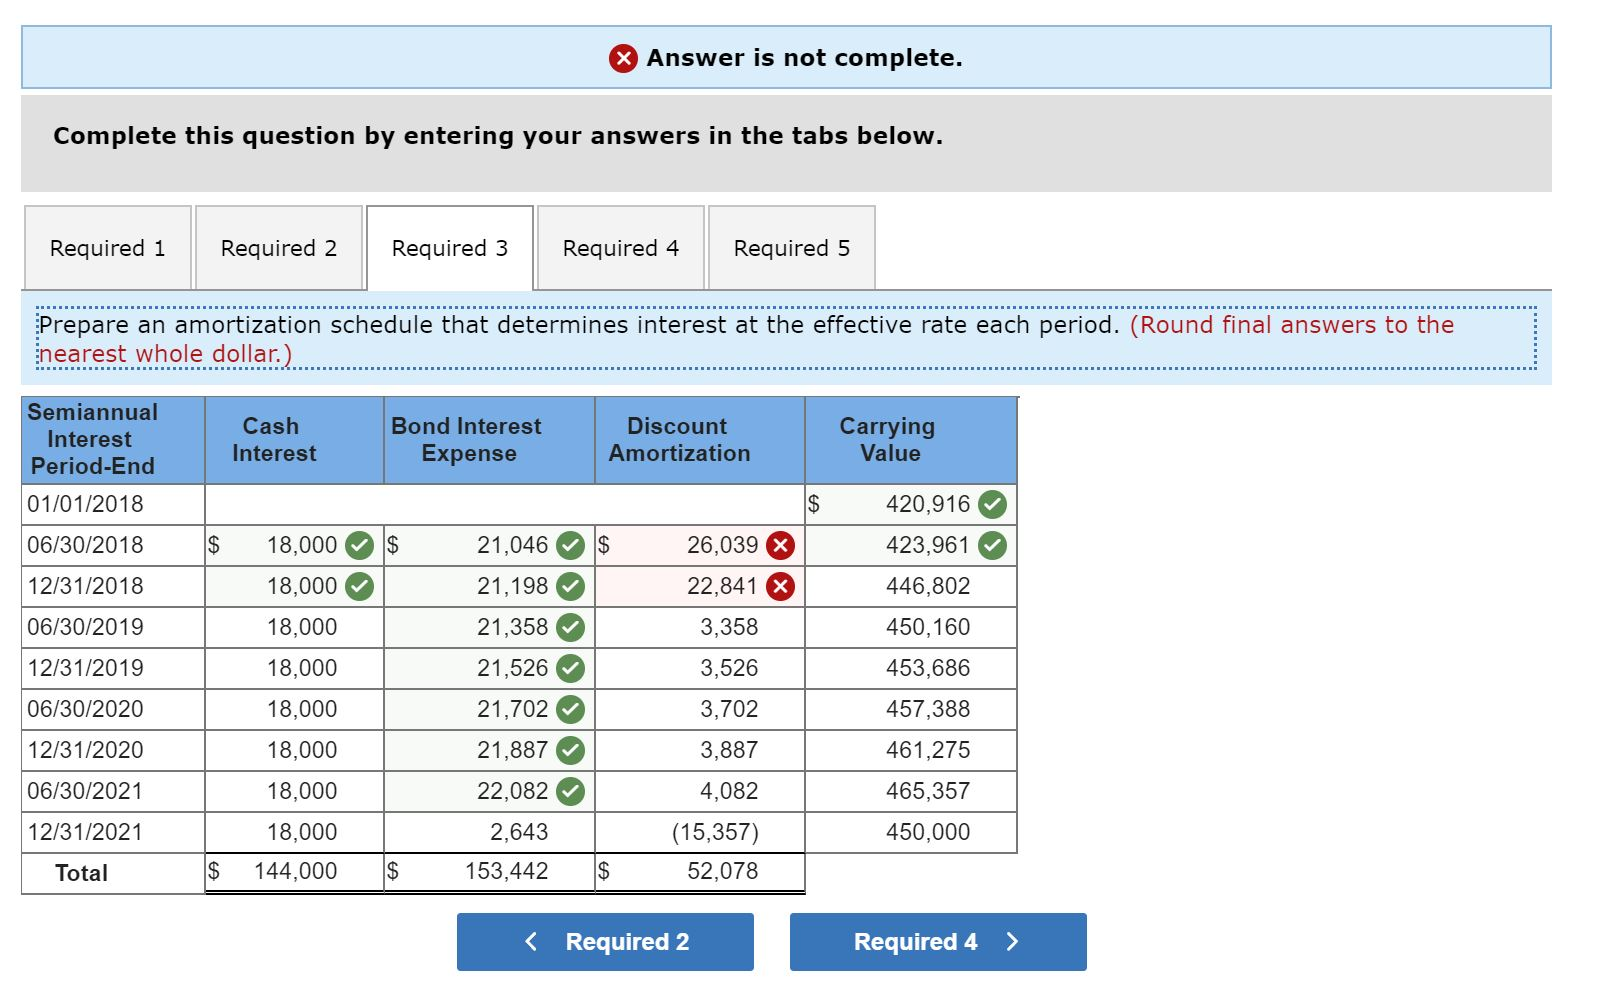
Task: Click green check beside interest expense 21,358
Action: (x=570, y=627)
